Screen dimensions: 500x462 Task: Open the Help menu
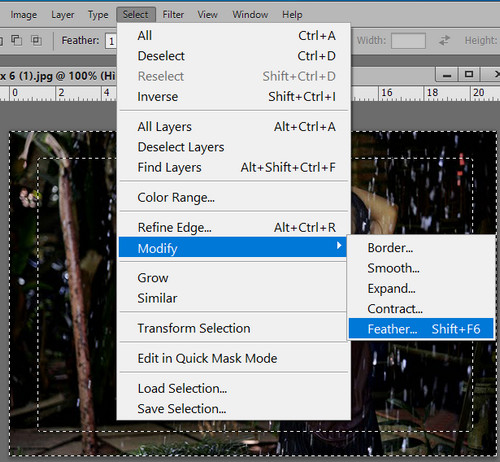(292, 15)
